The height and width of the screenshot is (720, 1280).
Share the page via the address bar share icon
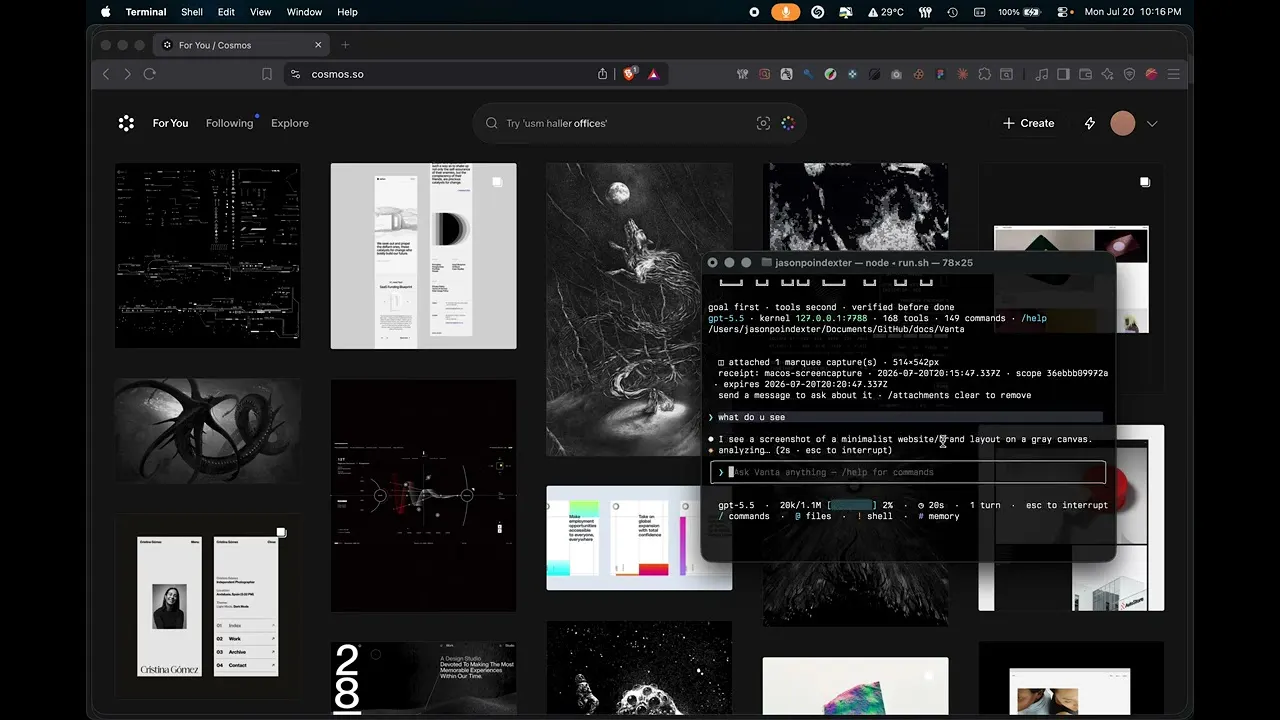(602, 74)
